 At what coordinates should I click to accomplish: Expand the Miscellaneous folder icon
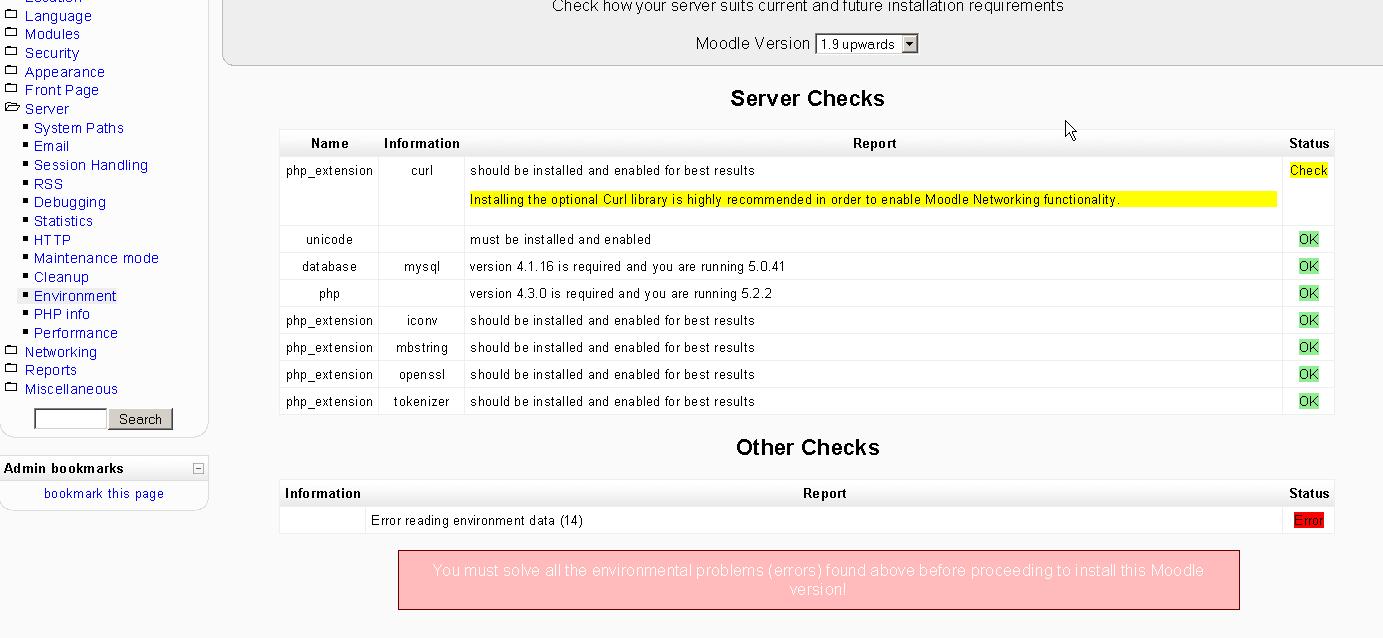pyautogui.click(x=12, y=388)
